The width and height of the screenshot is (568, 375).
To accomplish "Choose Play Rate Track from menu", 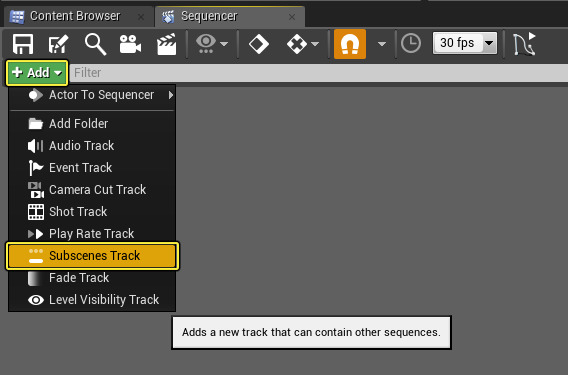I will tap(92, 234).
